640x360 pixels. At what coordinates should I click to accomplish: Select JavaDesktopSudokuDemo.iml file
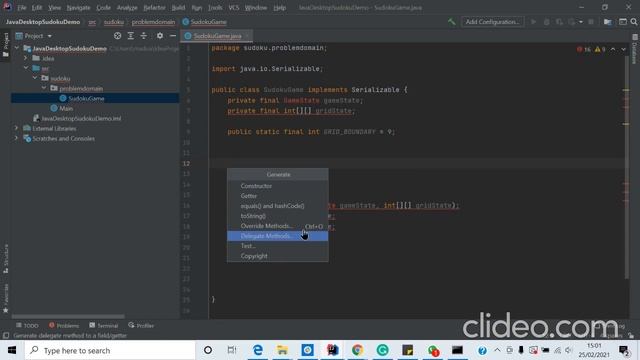(x=81, y=118)
